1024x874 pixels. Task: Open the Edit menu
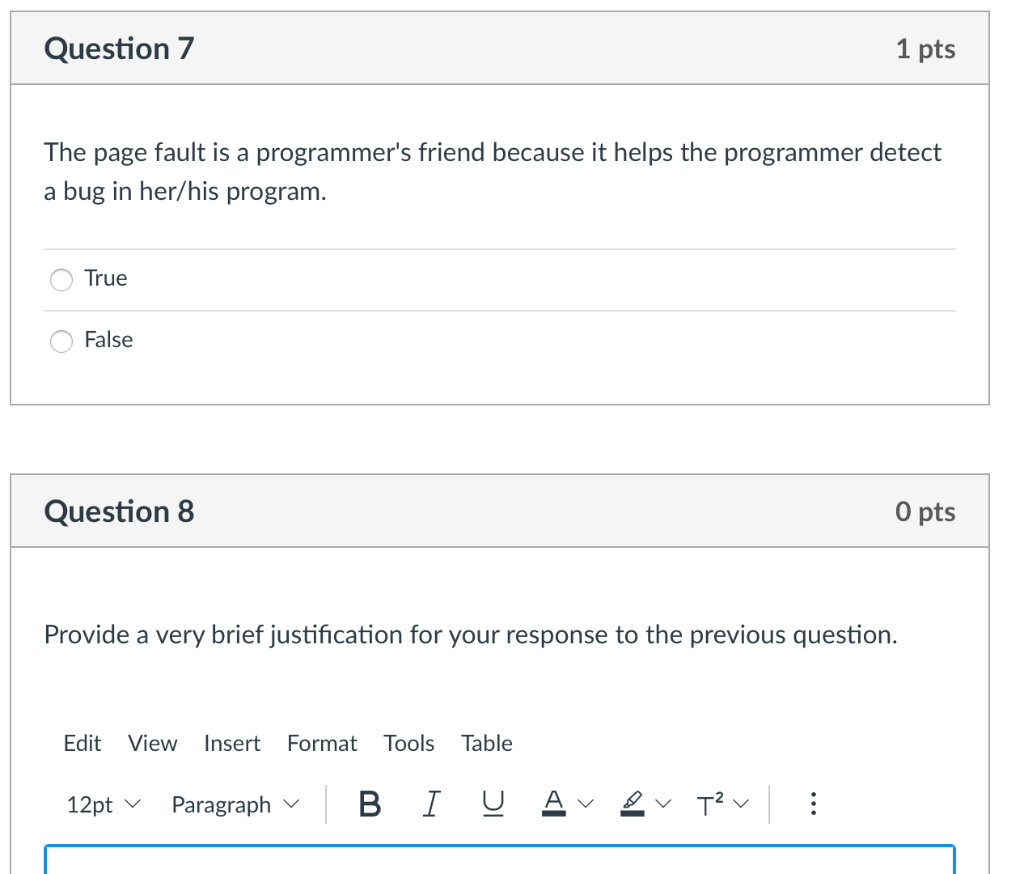pyautogui.click(x=82, y=743)
